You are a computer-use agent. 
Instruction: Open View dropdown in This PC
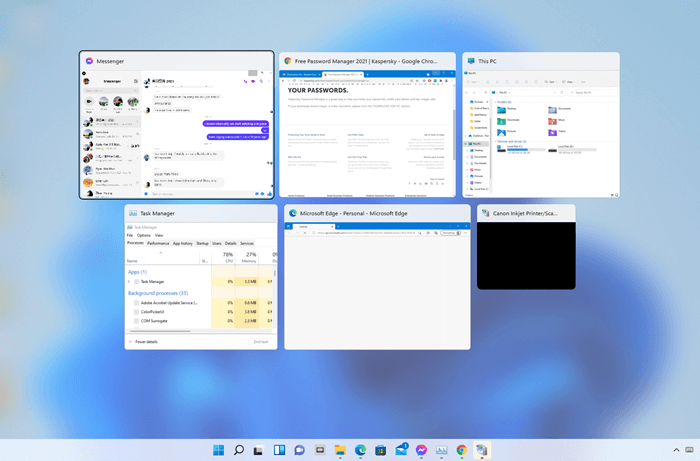coord(568,82)
